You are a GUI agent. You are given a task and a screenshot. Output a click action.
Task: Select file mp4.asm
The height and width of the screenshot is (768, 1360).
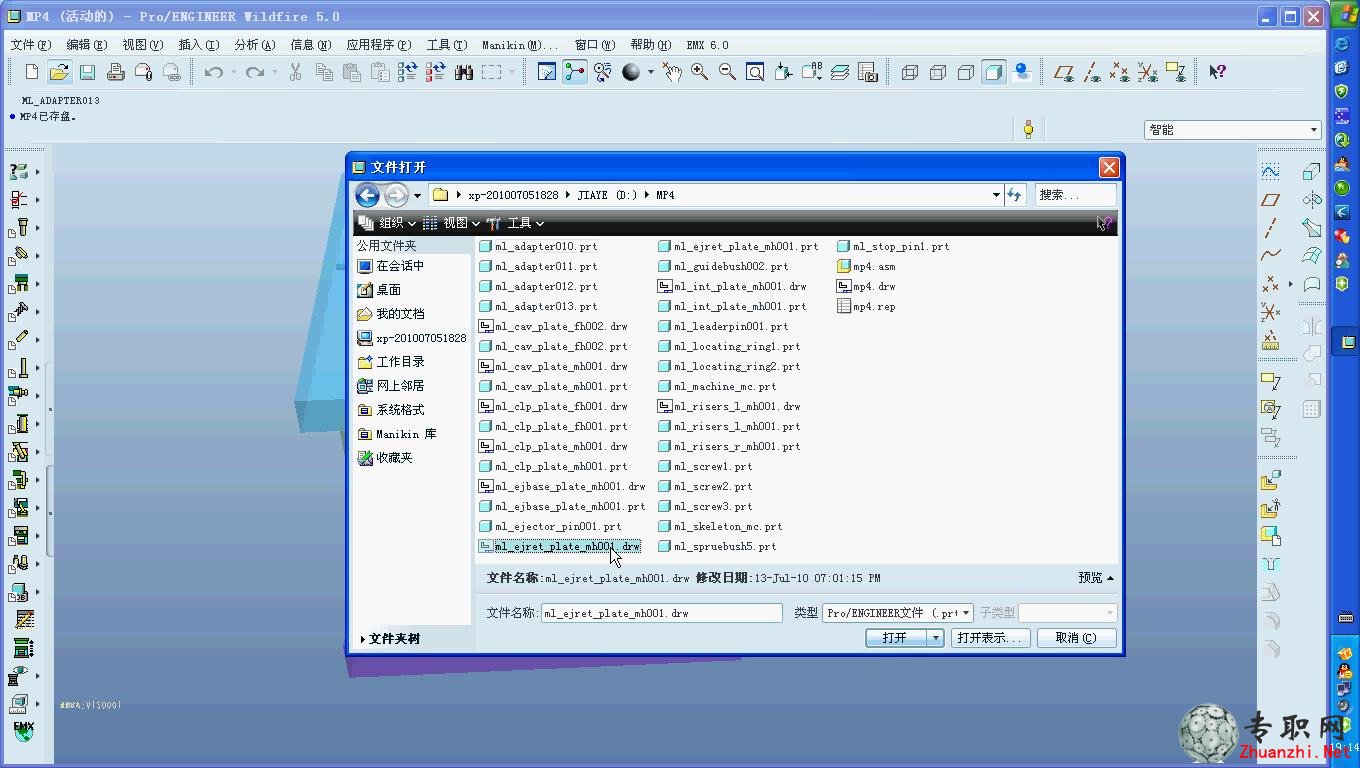coord(866,267)
